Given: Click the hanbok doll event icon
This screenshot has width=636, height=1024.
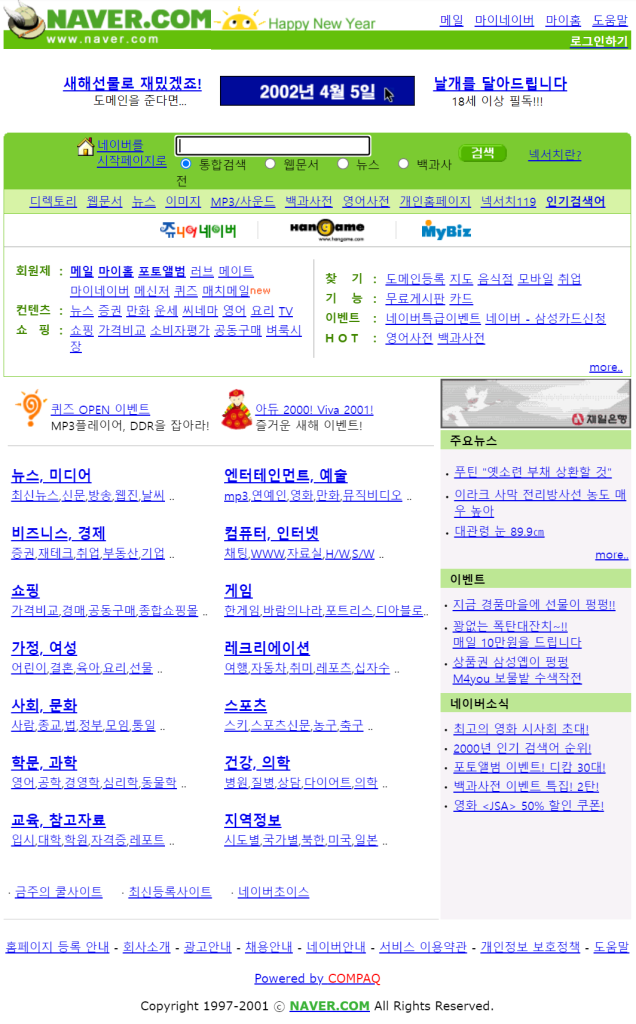Looking at the screenshot, I should tap(236, 409).
